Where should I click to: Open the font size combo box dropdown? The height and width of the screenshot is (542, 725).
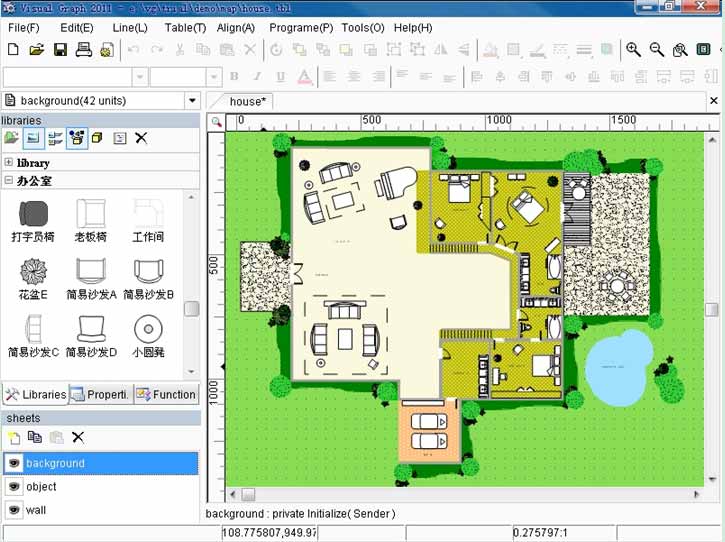tap(214, 77)
